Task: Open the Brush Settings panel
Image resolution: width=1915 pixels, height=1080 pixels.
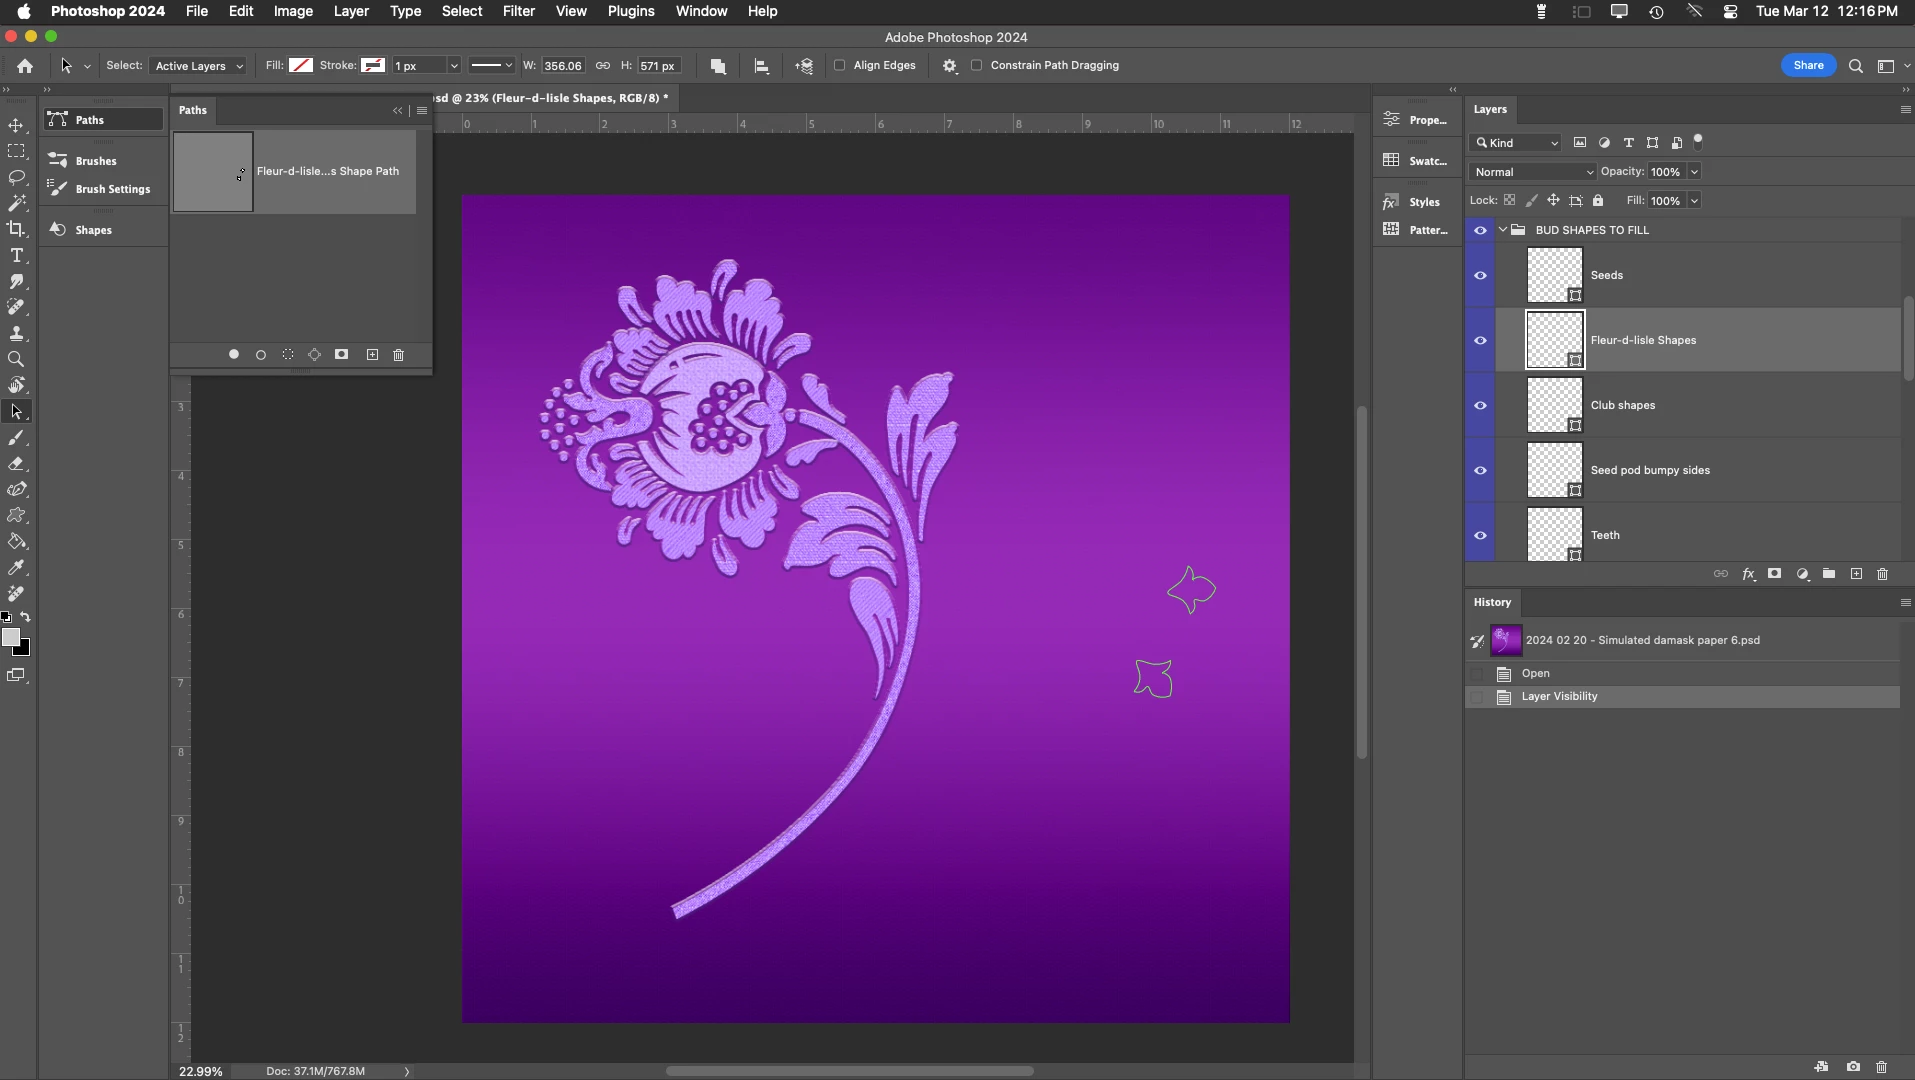Action: pyautogui.click(x=112, y=189)
